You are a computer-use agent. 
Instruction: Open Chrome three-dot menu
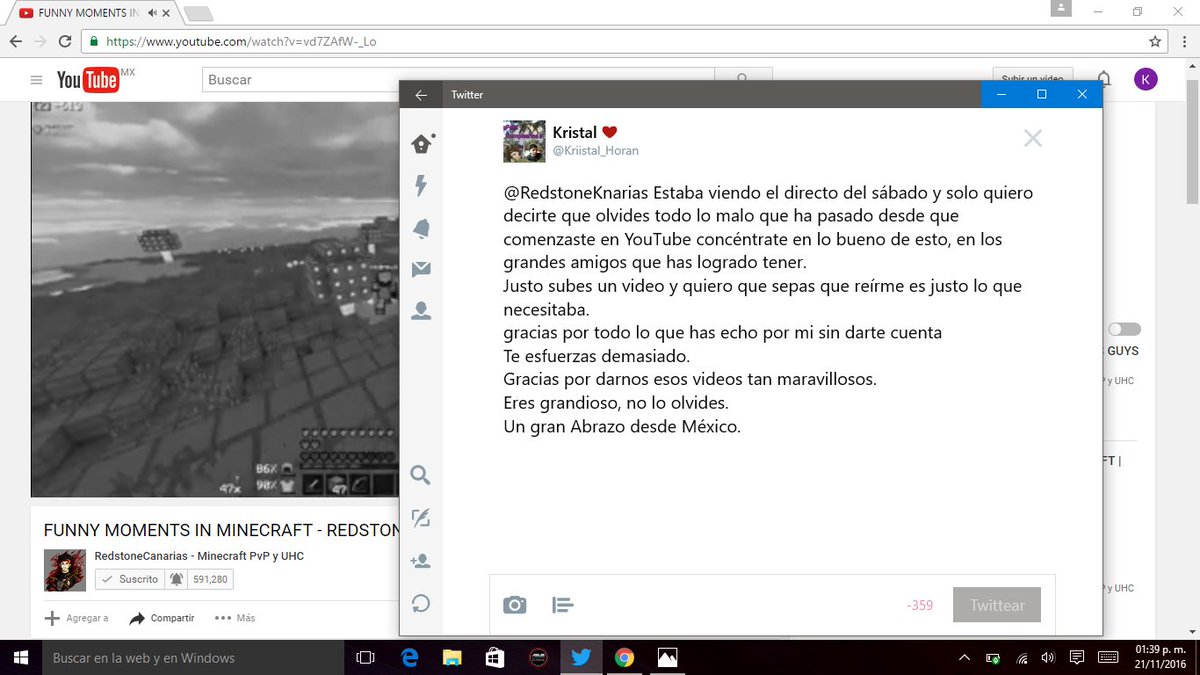coord(1184,42)
